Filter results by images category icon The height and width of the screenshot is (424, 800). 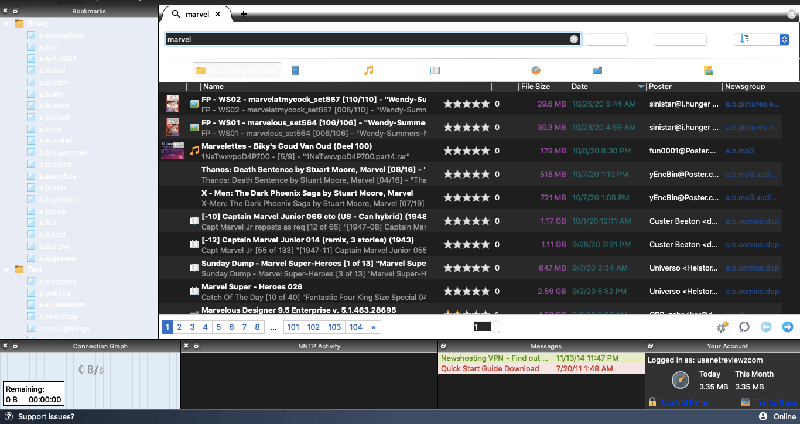[x=708, y=70]
